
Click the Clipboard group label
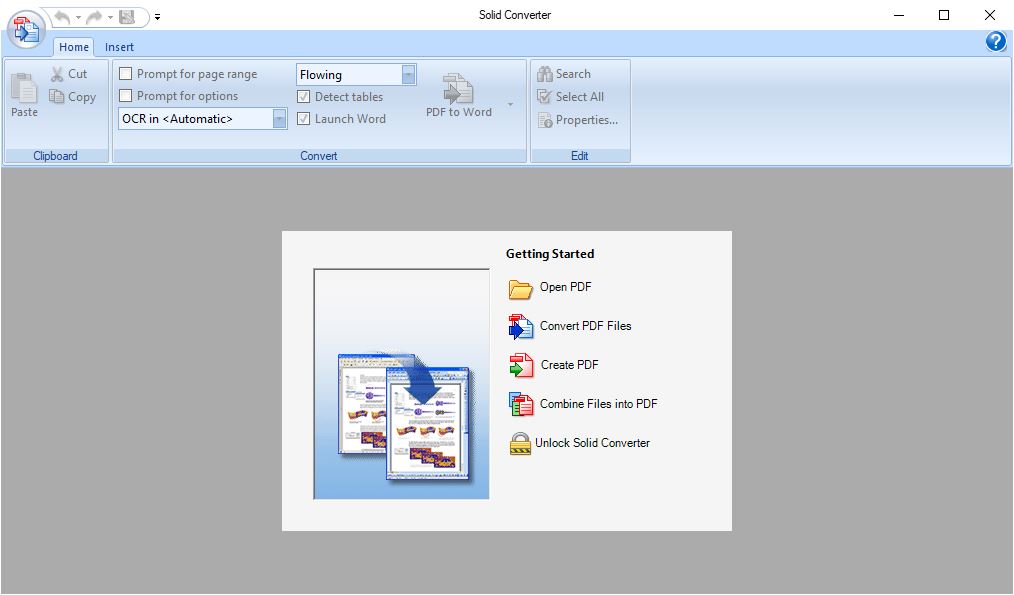(x=55, y=156)
